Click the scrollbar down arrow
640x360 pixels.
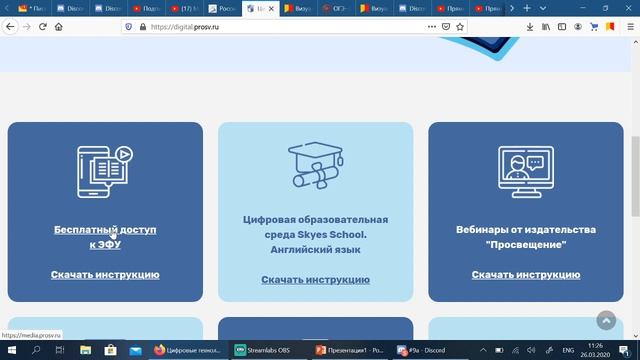[636, 336]
